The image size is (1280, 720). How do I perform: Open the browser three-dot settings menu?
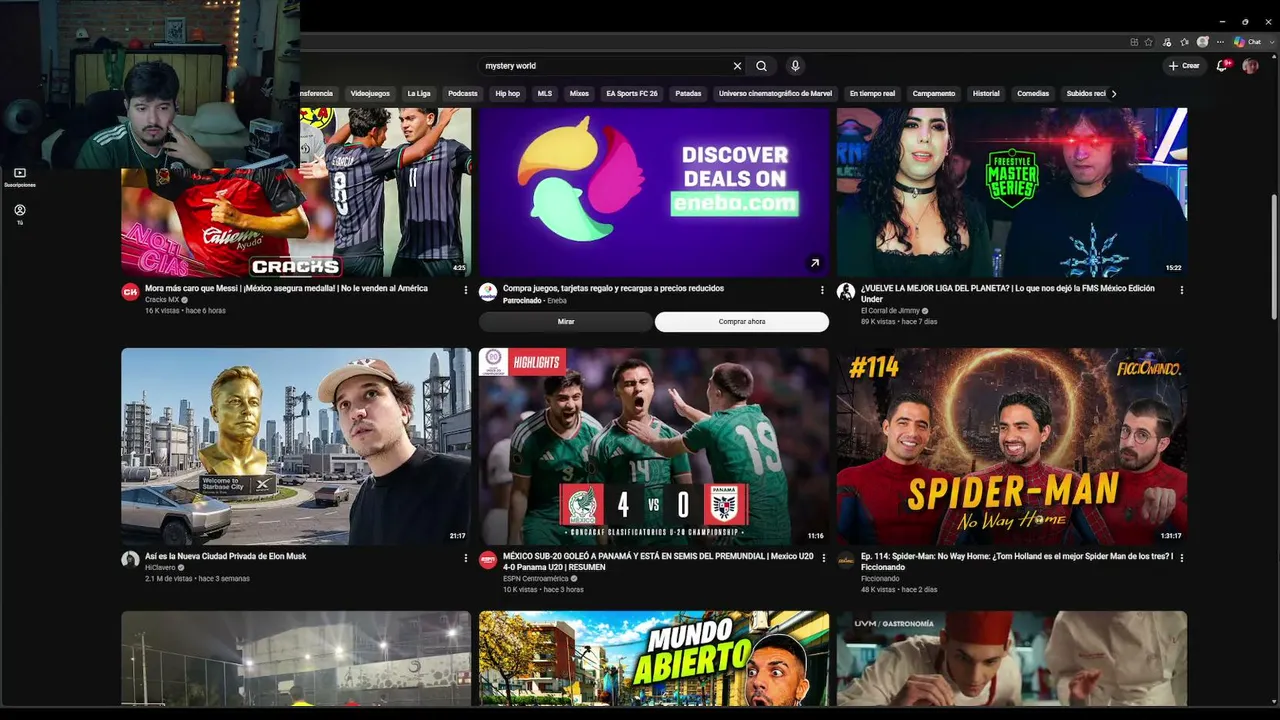1219,42
